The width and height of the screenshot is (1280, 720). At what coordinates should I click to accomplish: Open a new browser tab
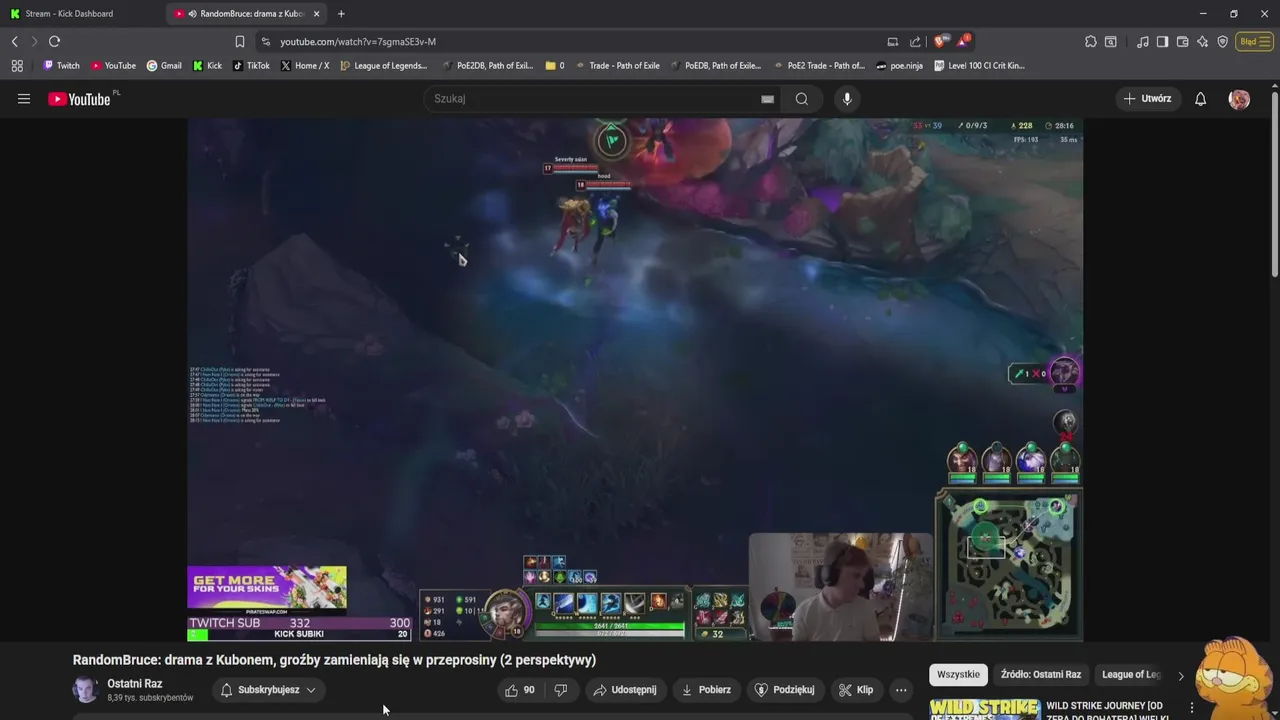341,14
